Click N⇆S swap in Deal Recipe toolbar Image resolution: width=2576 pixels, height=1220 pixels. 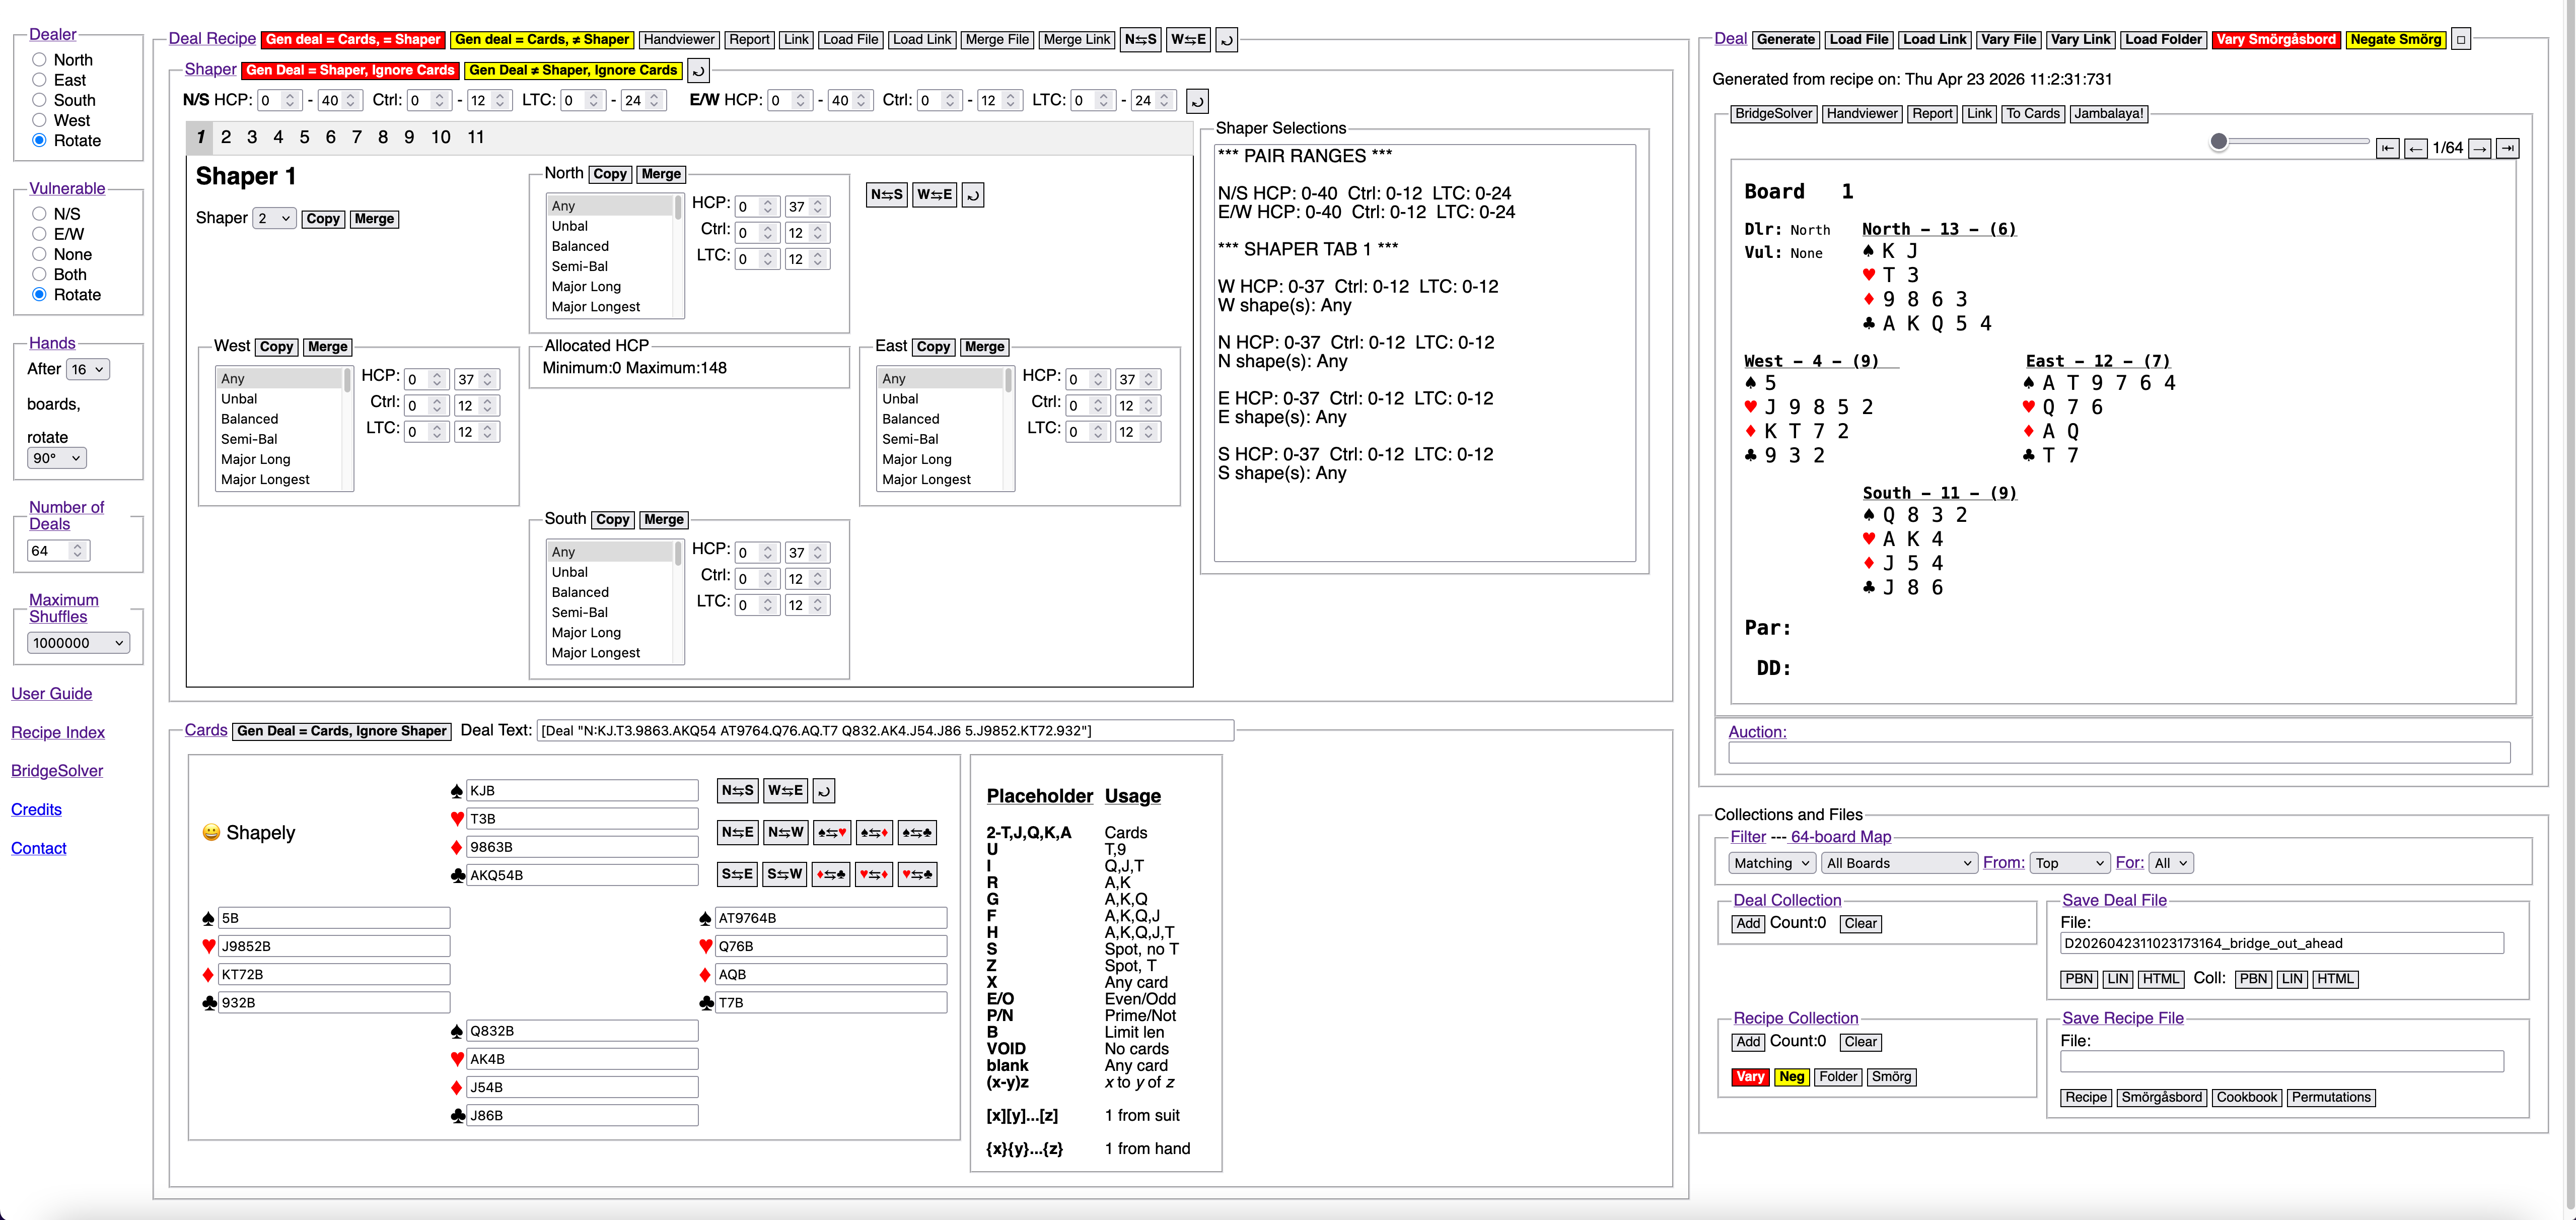pyautogui.click(x=1140, y=40)
